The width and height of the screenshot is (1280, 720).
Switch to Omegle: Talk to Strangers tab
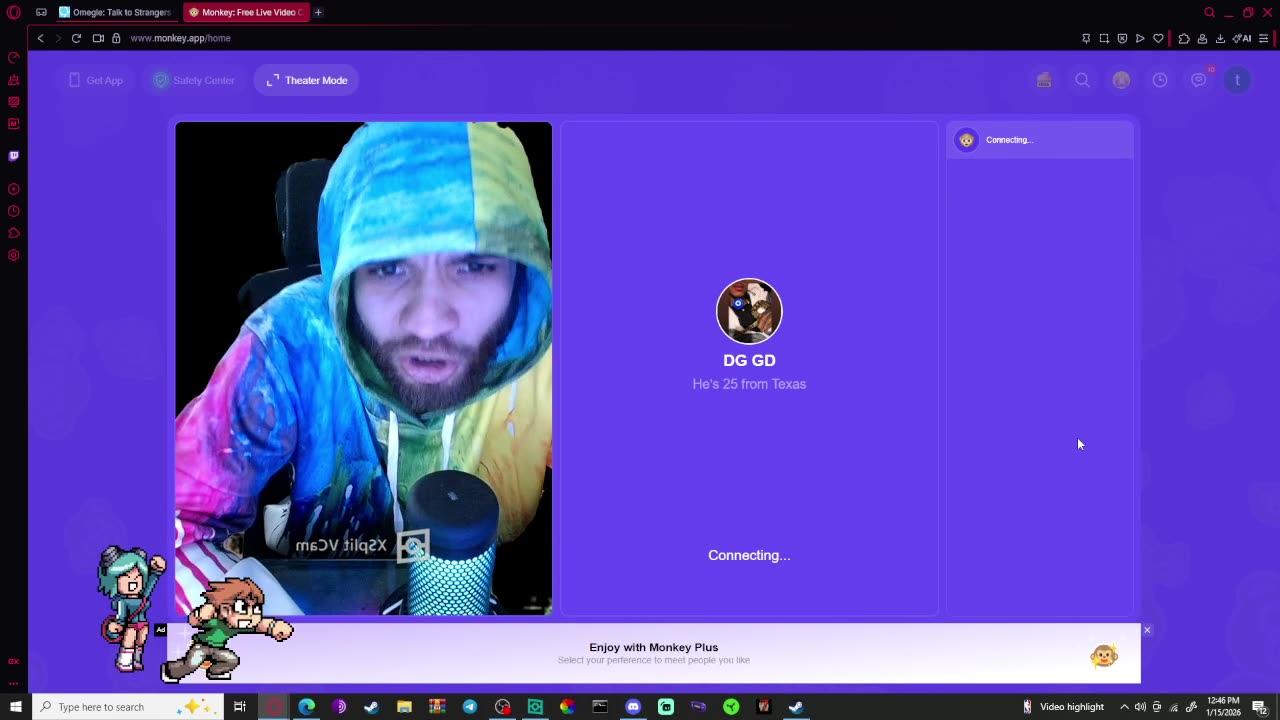[x=115, y=12]
